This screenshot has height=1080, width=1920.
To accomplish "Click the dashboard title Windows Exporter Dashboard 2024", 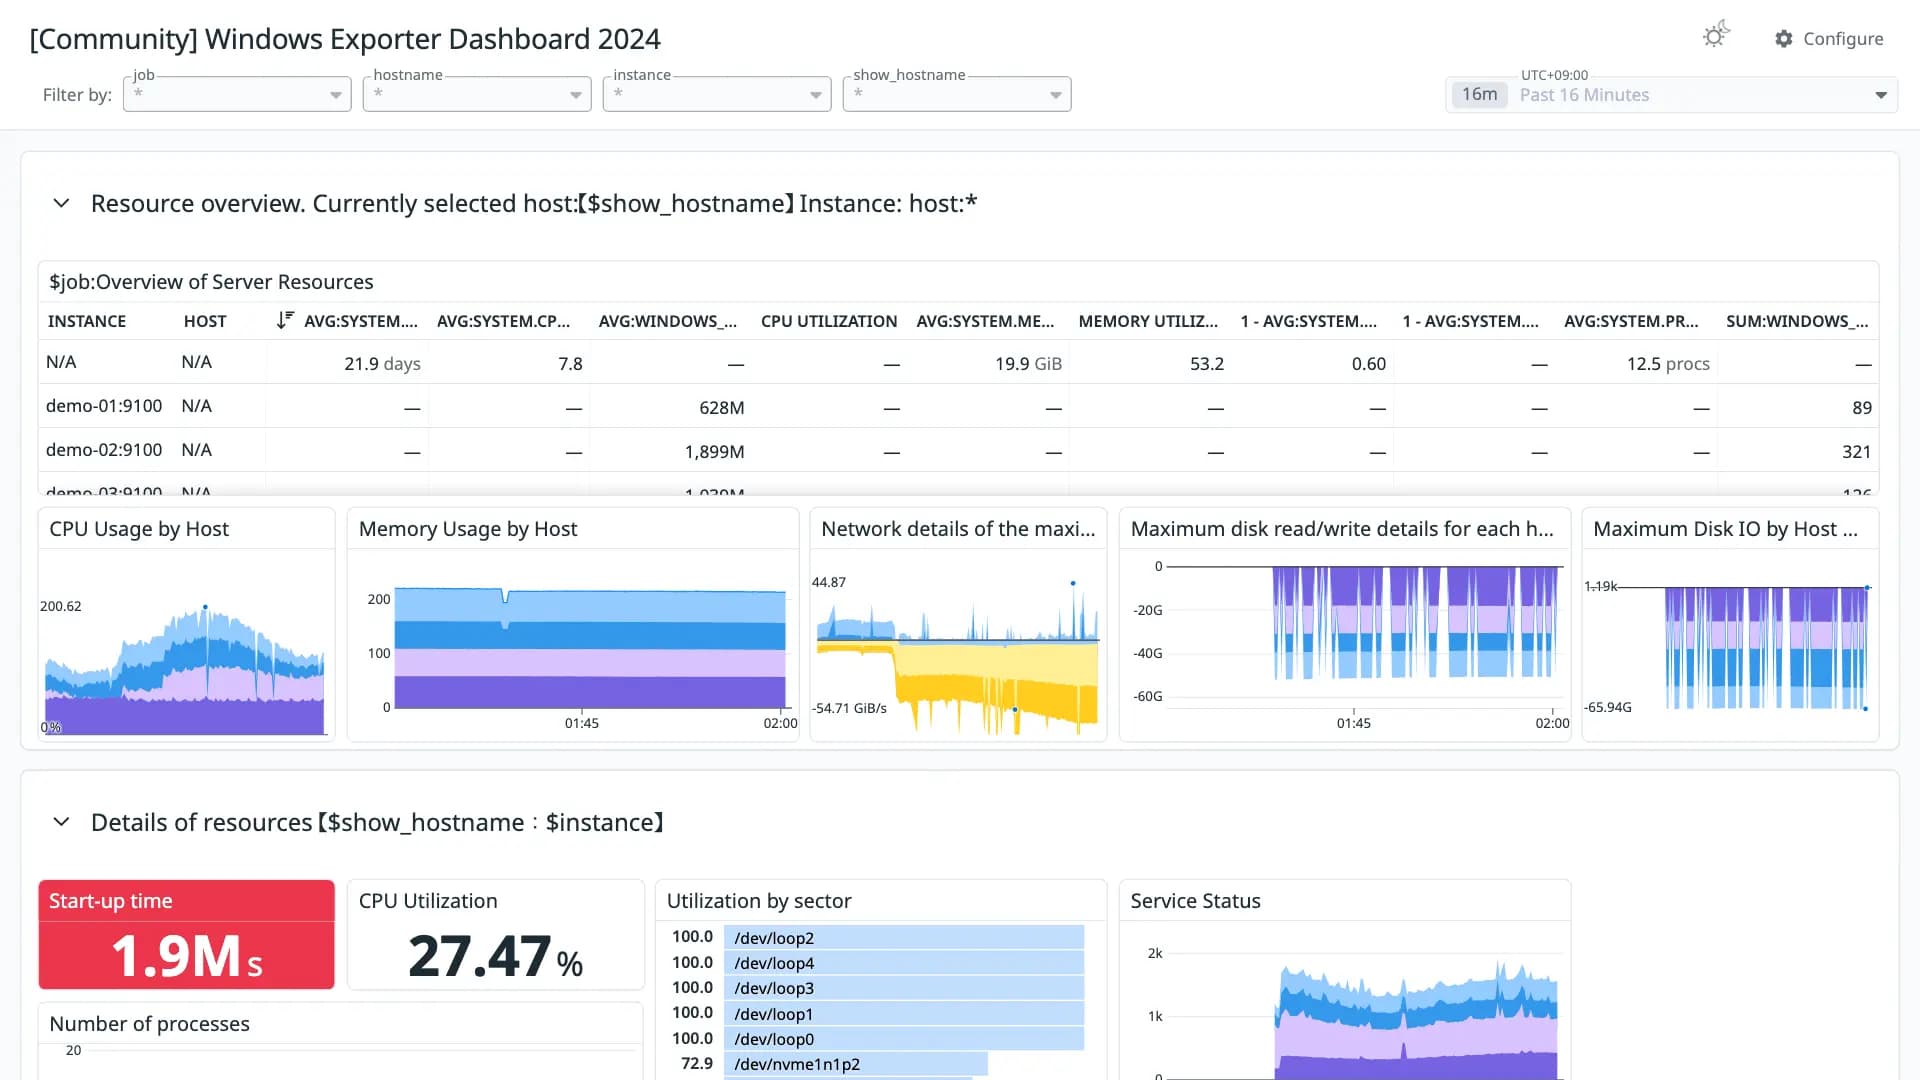I will click(345, 39).
